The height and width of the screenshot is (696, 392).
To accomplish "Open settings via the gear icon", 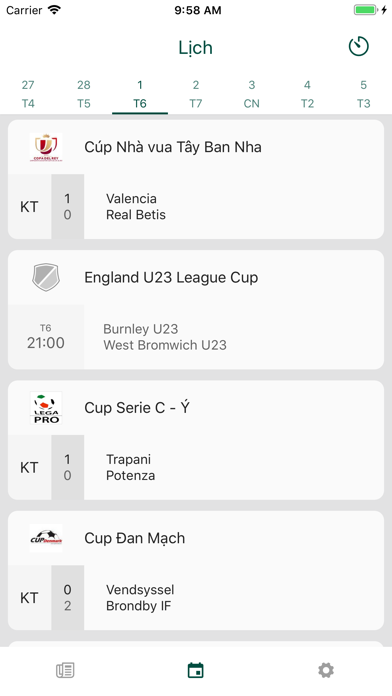I will click(326, 670).
